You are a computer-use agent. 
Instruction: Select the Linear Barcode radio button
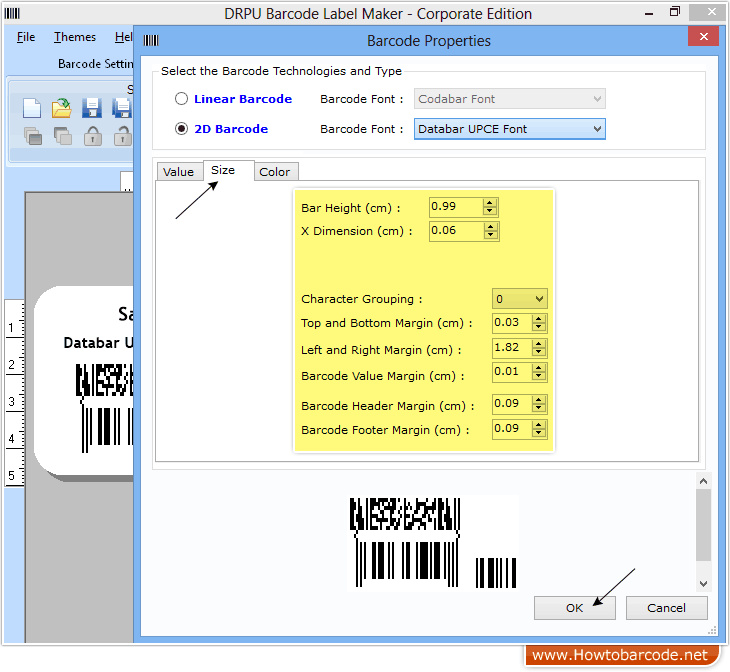[x=181, y=99]
